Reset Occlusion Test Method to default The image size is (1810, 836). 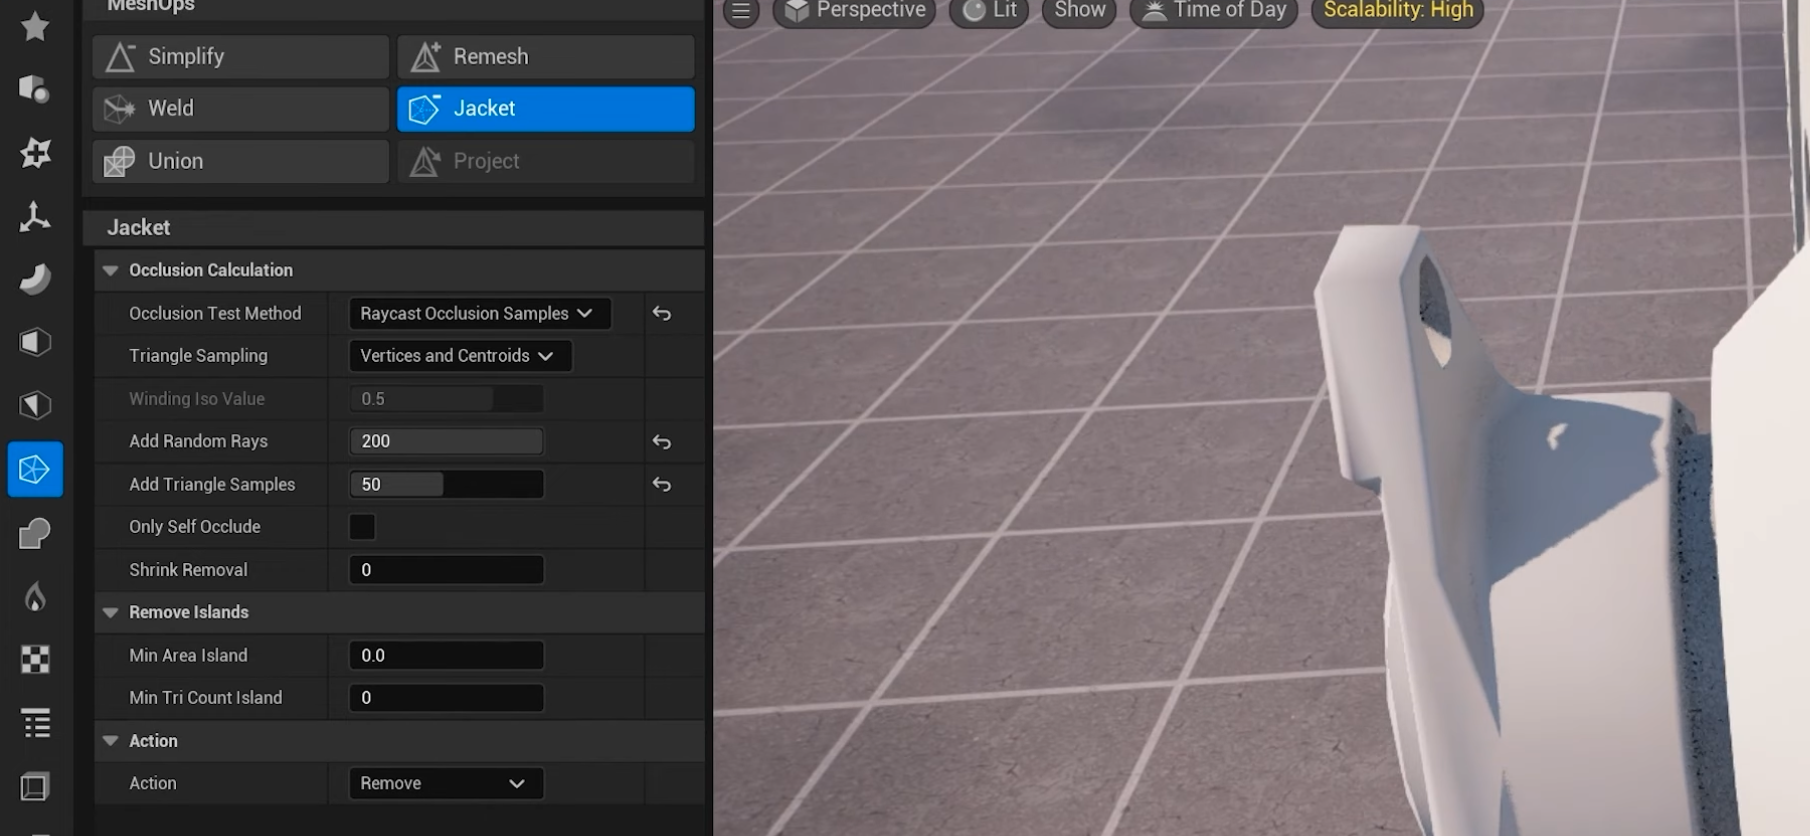click(x=662, y=314)
